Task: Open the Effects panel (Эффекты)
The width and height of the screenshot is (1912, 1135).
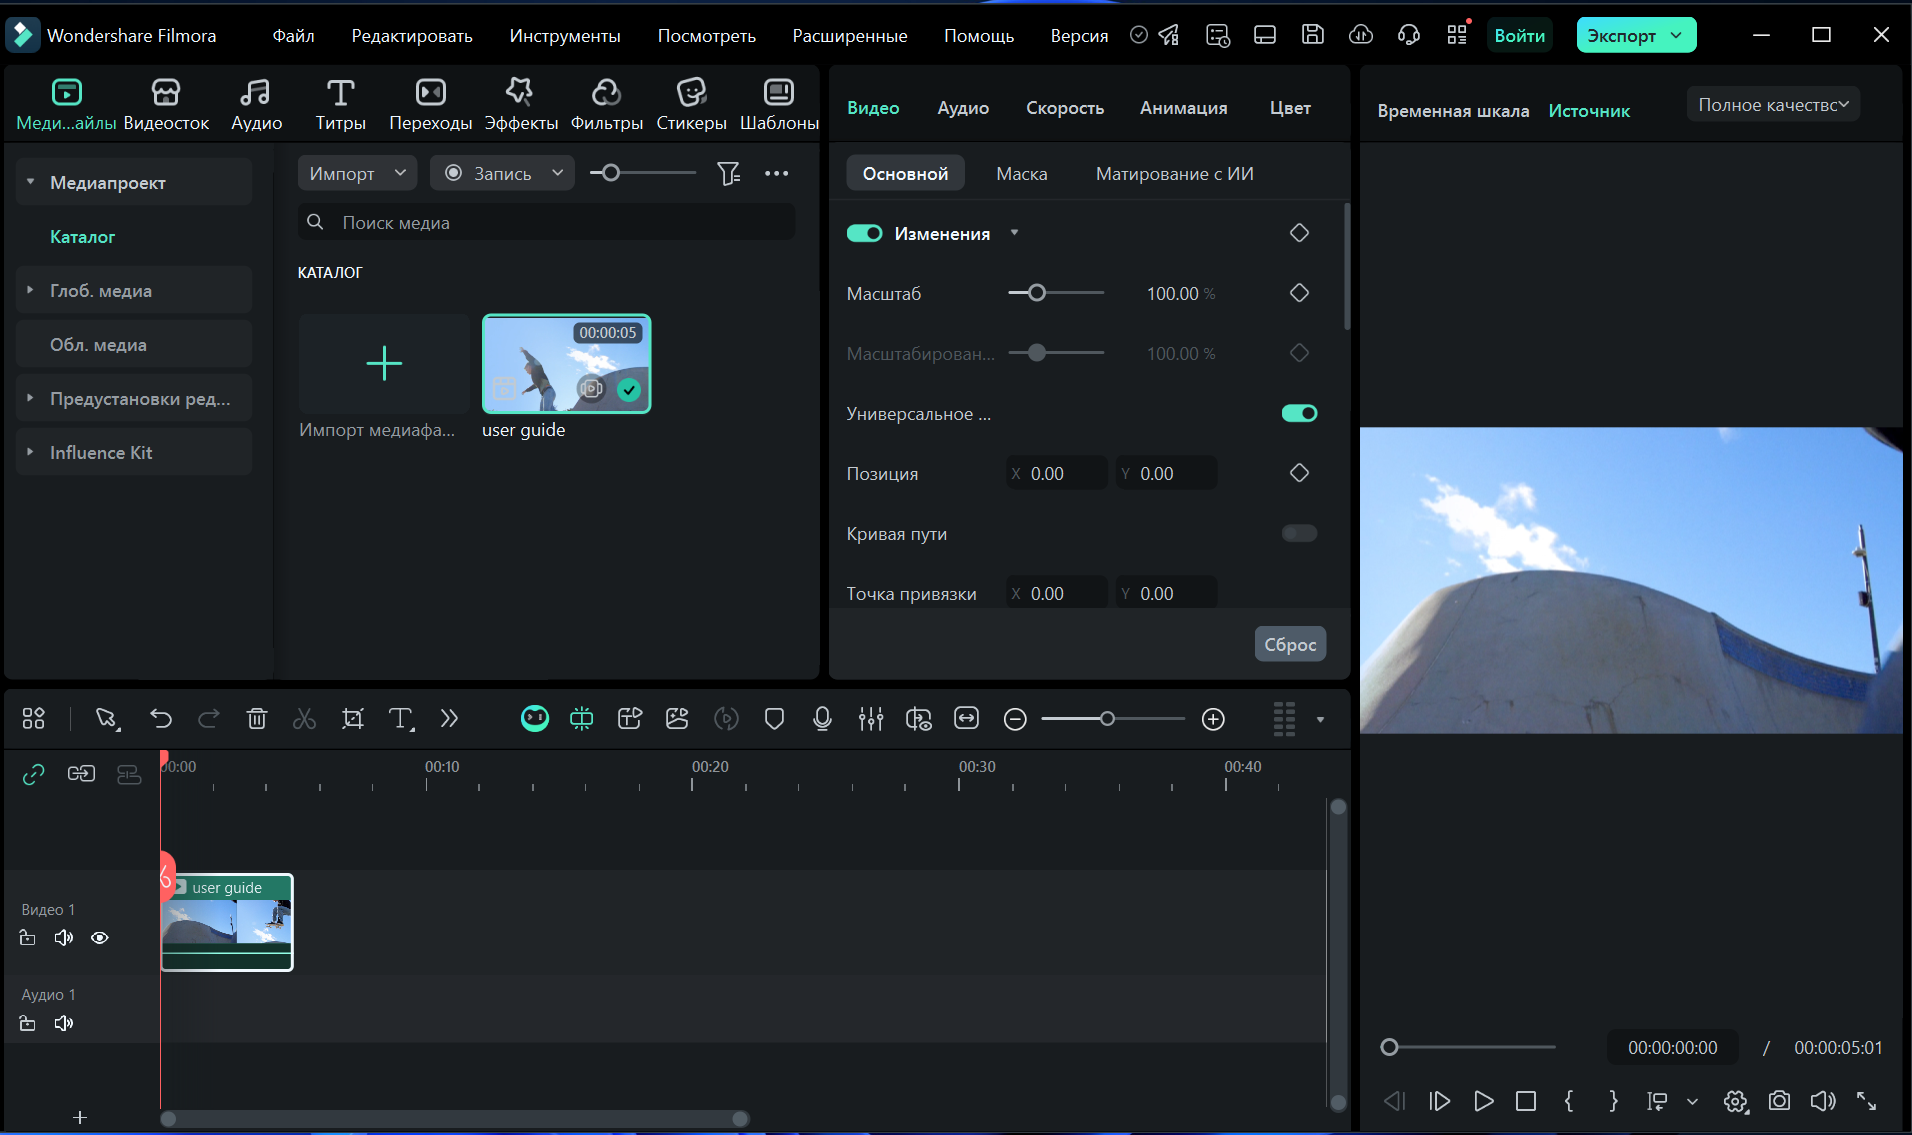Action: click(x=520, y=104)
